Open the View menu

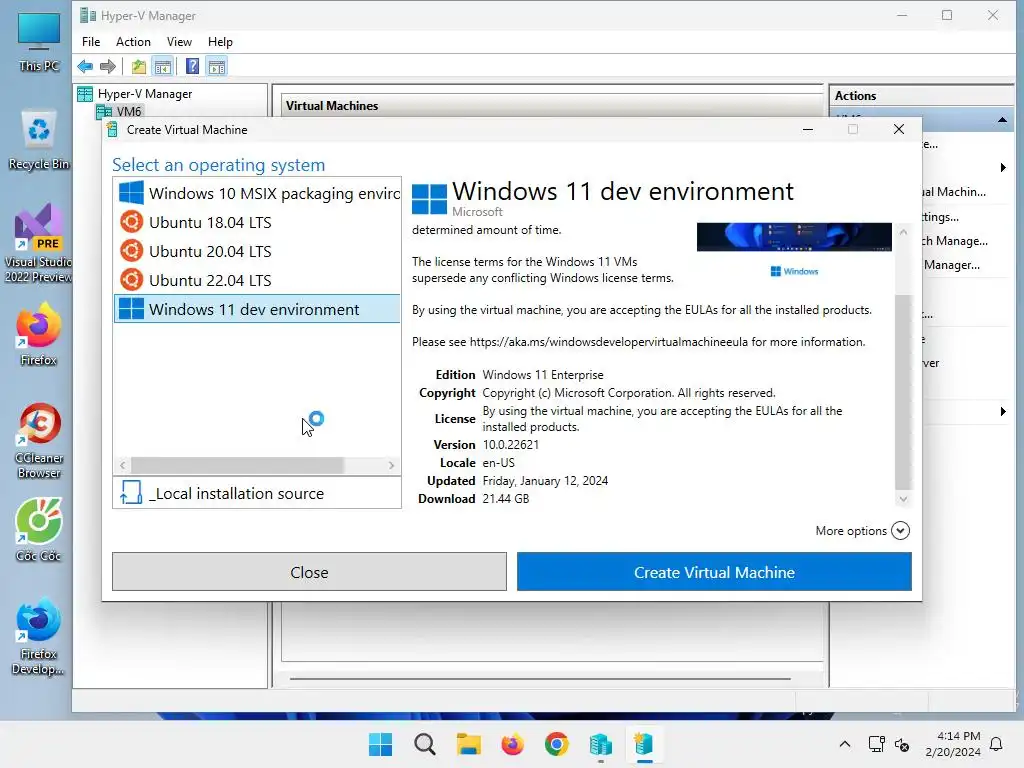[179, 42]
